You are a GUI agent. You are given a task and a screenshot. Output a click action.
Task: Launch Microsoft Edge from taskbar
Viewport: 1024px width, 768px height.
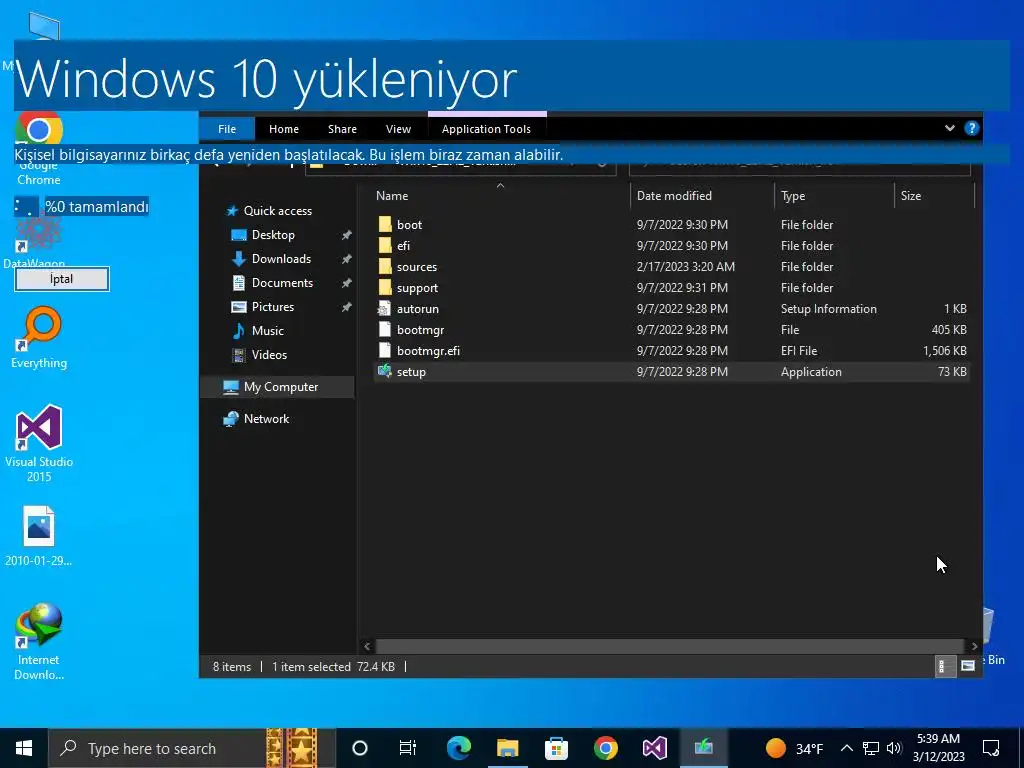(x=458, y=748)
